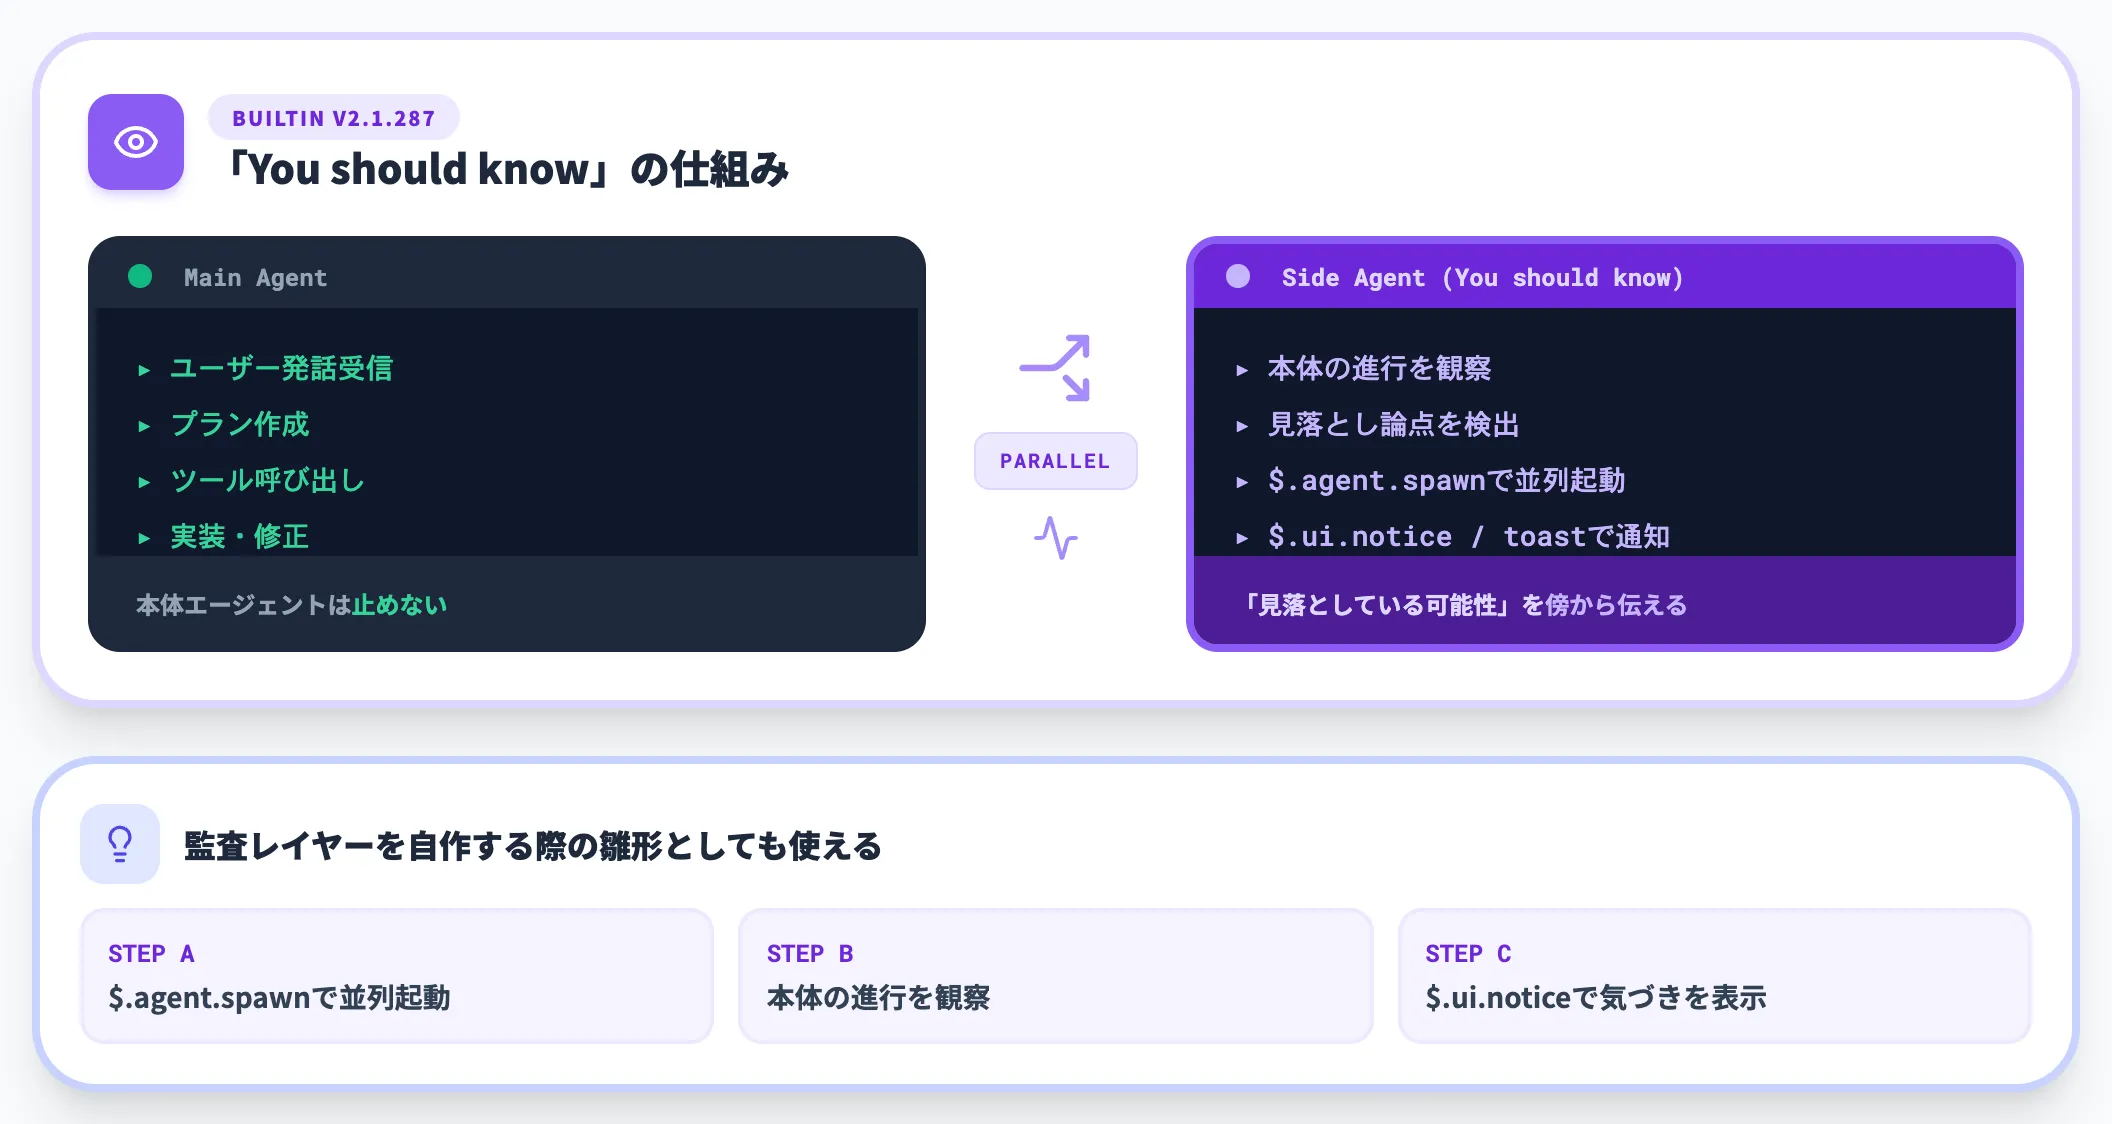
Task: Click the heading 監査レイヤーを自作する際の雛形としても使える
Action: (x=533, y=846)
